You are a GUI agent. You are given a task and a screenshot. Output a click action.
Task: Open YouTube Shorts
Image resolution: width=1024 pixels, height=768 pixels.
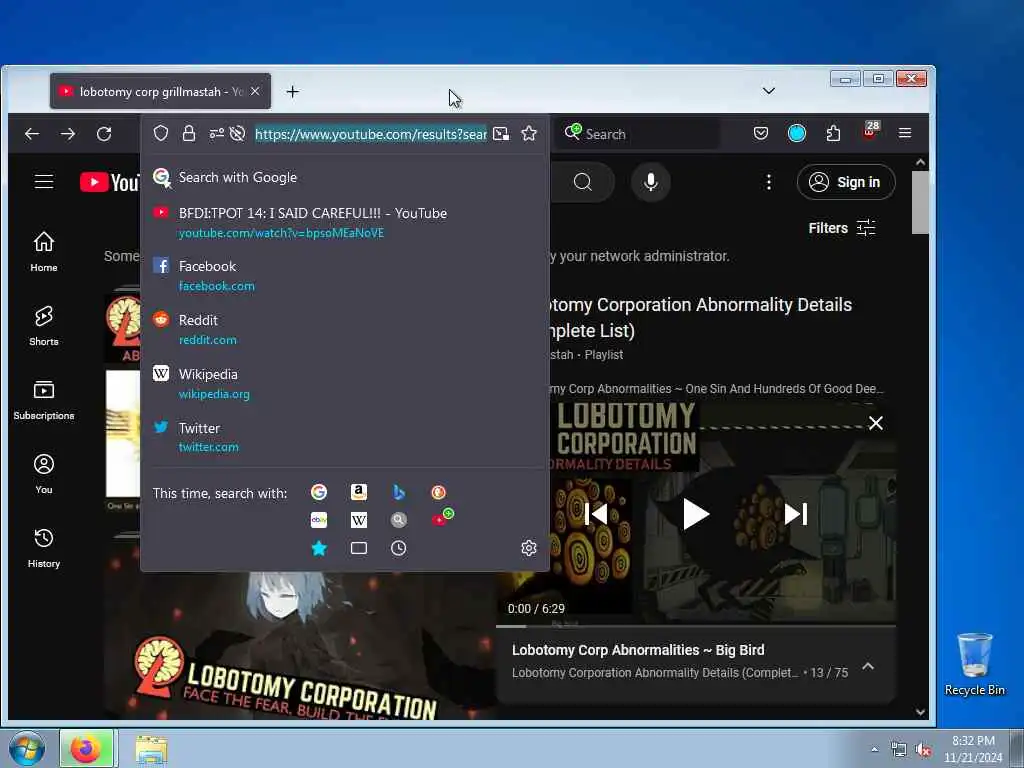(x=44, y=325)
